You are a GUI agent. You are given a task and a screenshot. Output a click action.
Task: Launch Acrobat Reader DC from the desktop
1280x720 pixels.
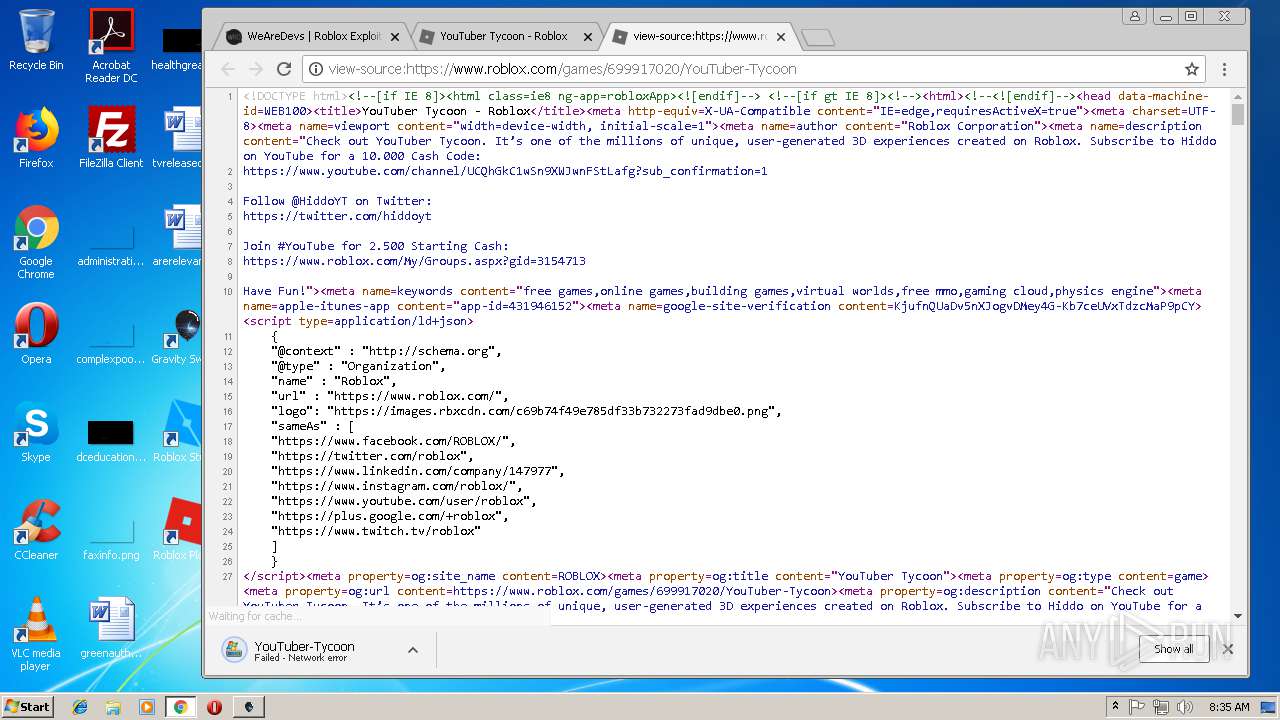tap(111, 46)
